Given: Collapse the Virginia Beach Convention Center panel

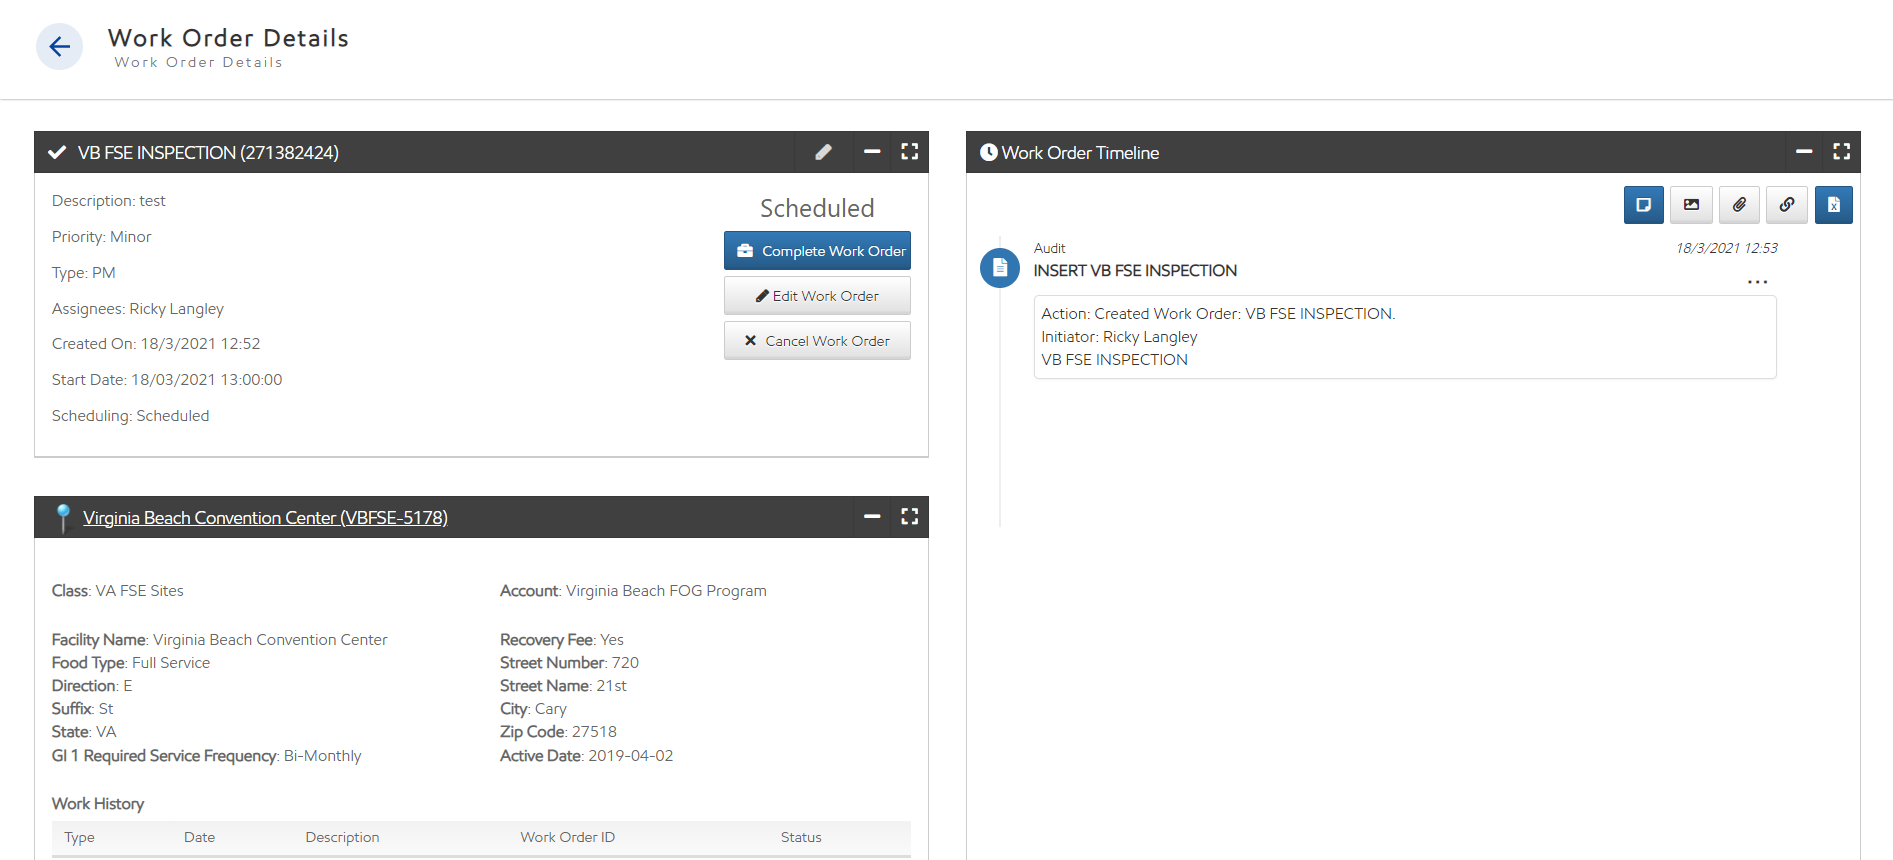Looking at the screenshot, I should coord(872,517).
